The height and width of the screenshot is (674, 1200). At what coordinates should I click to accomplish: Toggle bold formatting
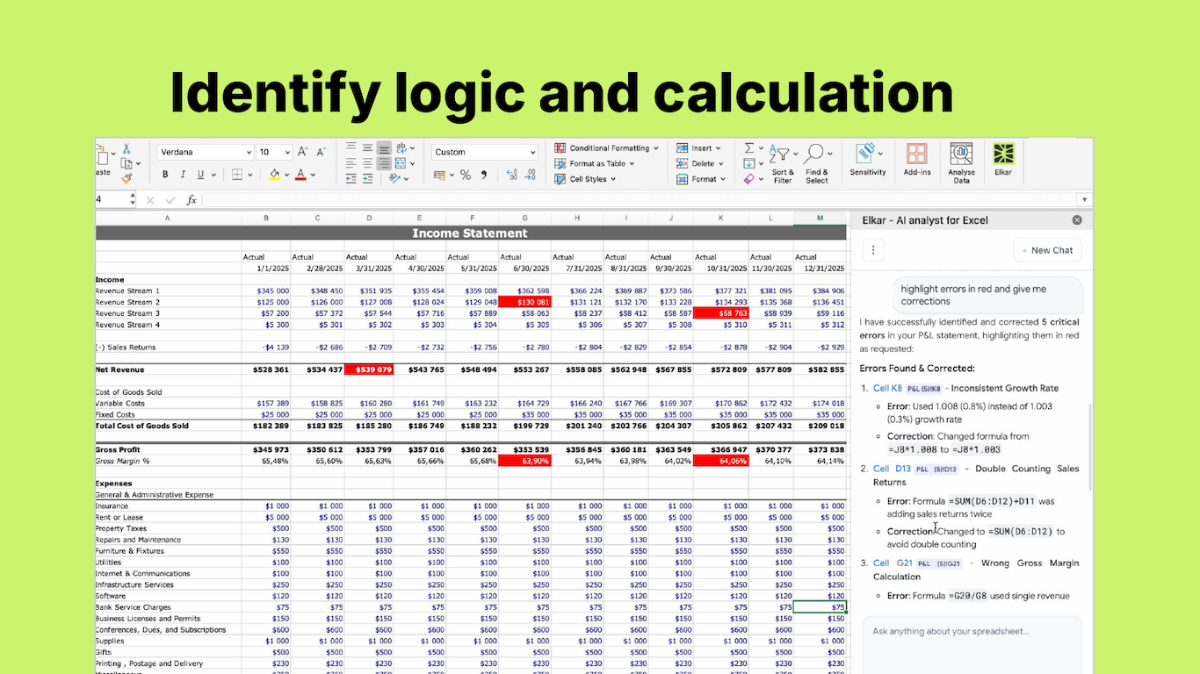click(x=166, y=175)
